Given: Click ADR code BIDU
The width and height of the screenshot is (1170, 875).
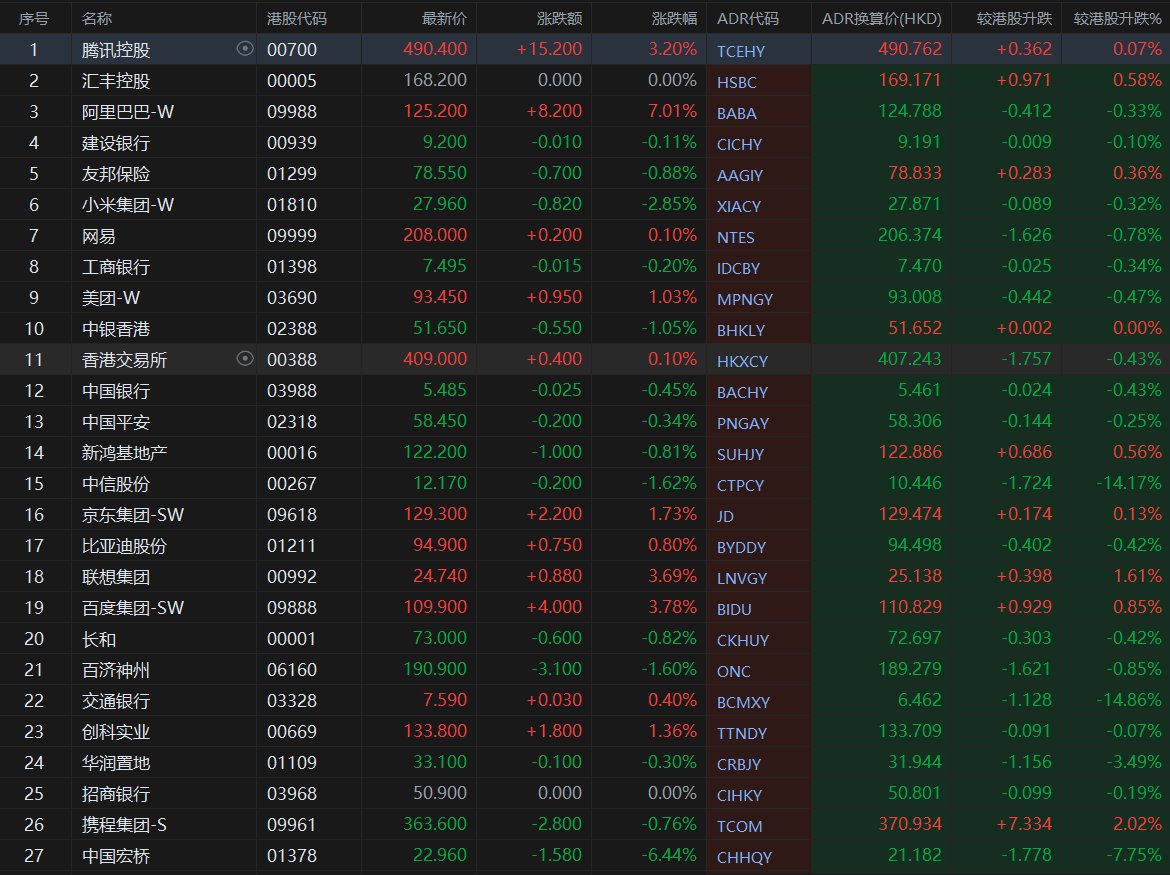Looking at the screenshot, I should tap(734, 609).
